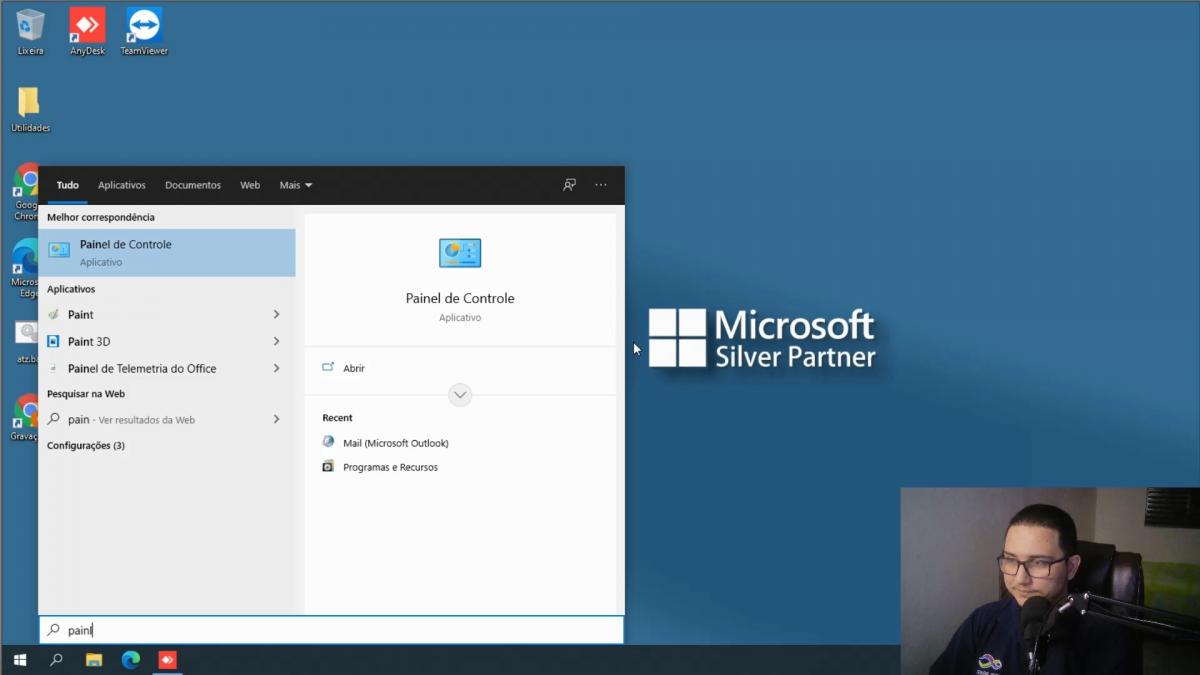Image resolution: width=1200 pixels, height=675 pixels.
Task: Click the Configurações (3) section heading
Action: 86,445
